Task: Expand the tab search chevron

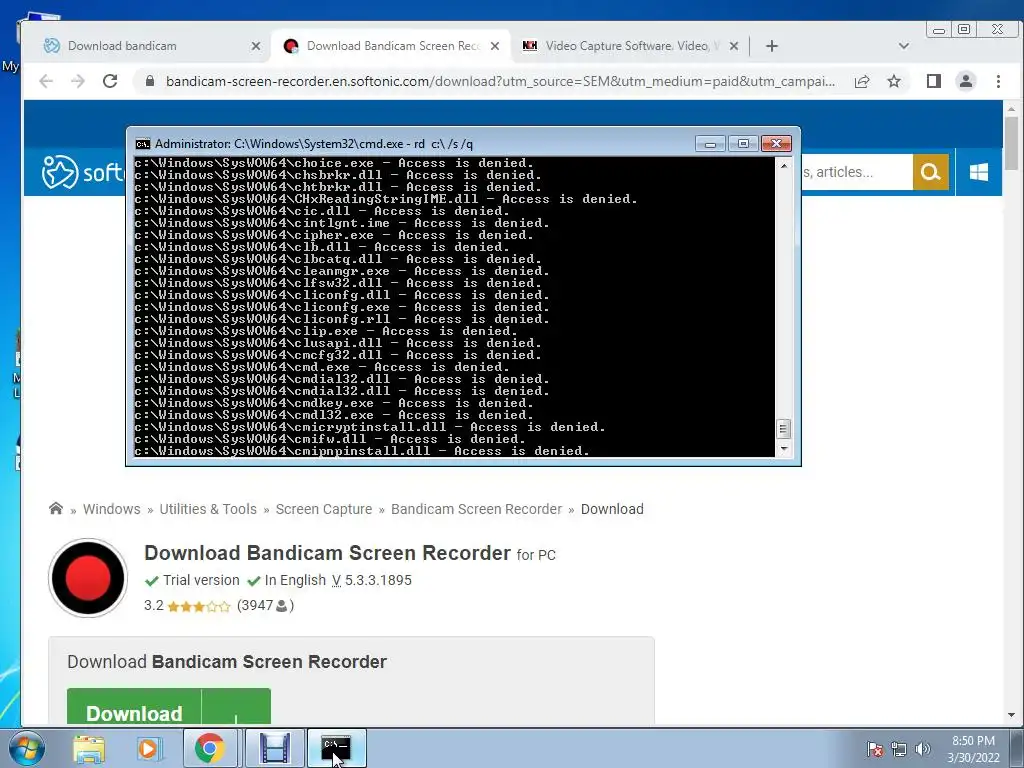Action: pos(904,46)
